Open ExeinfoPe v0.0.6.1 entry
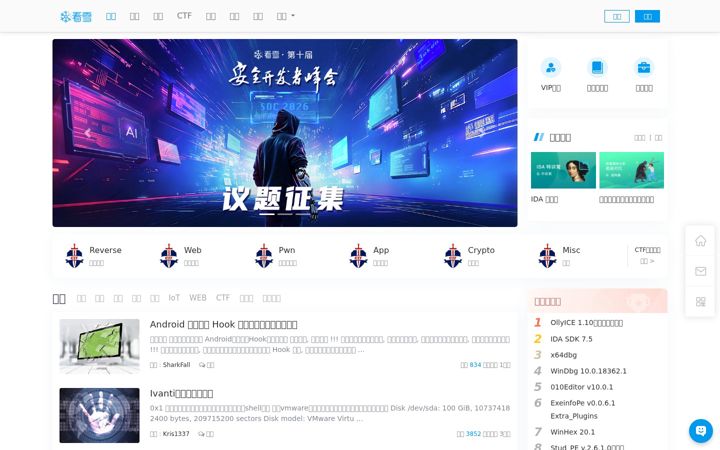This screenshot has height=450, width=720. [x=583, y=409]
